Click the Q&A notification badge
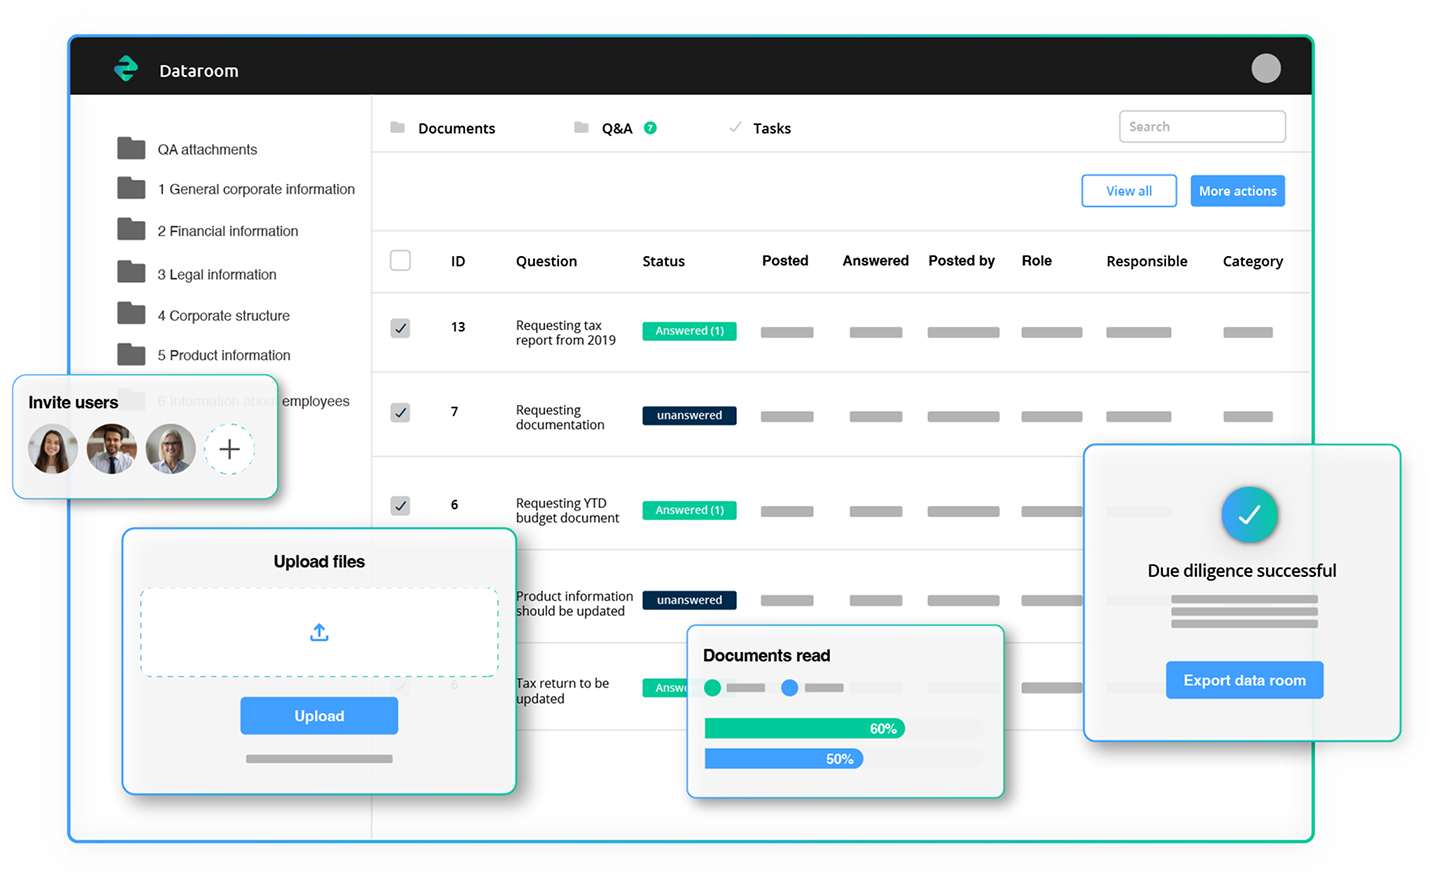Viewport: 1440px width, 883px height. point(650,128)
